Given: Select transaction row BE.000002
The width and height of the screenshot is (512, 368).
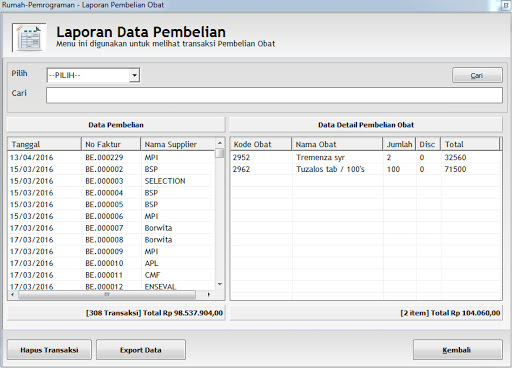Looking at the screenshot, I should (111, 169).
